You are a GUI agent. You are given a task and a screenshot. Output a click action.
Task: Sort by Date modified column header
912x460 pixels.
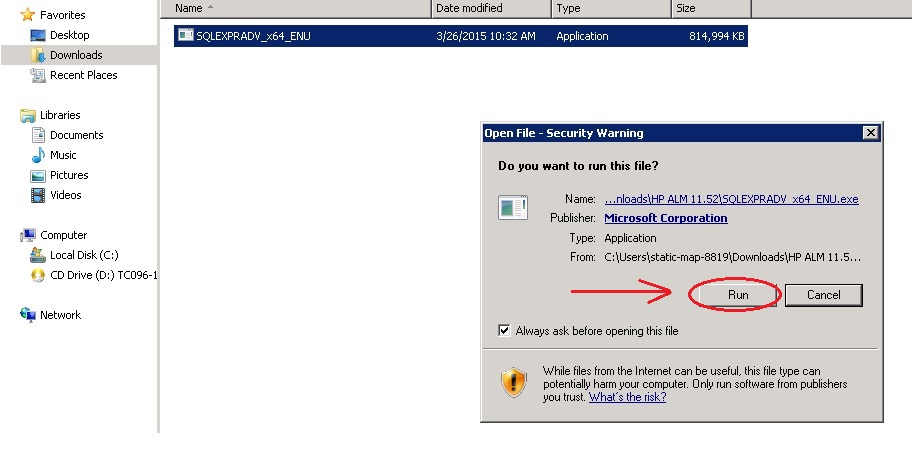[491, 8]
